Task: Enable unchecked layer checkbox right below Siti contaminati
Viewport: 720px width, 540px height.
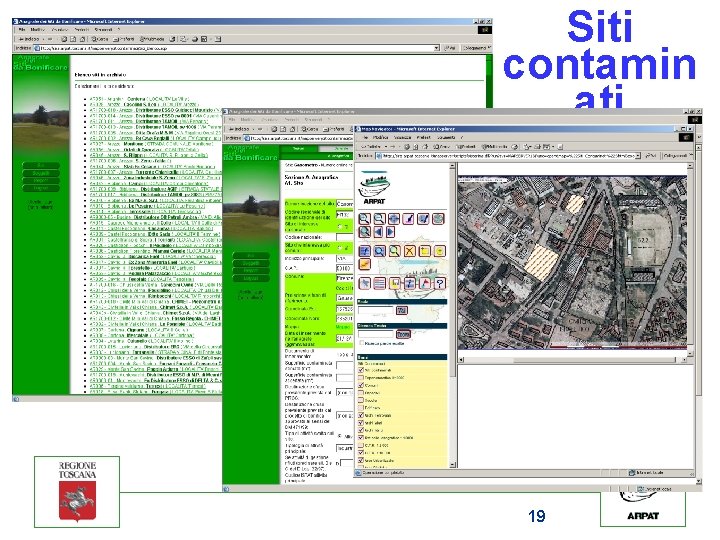Action: [x=361, y=377]
